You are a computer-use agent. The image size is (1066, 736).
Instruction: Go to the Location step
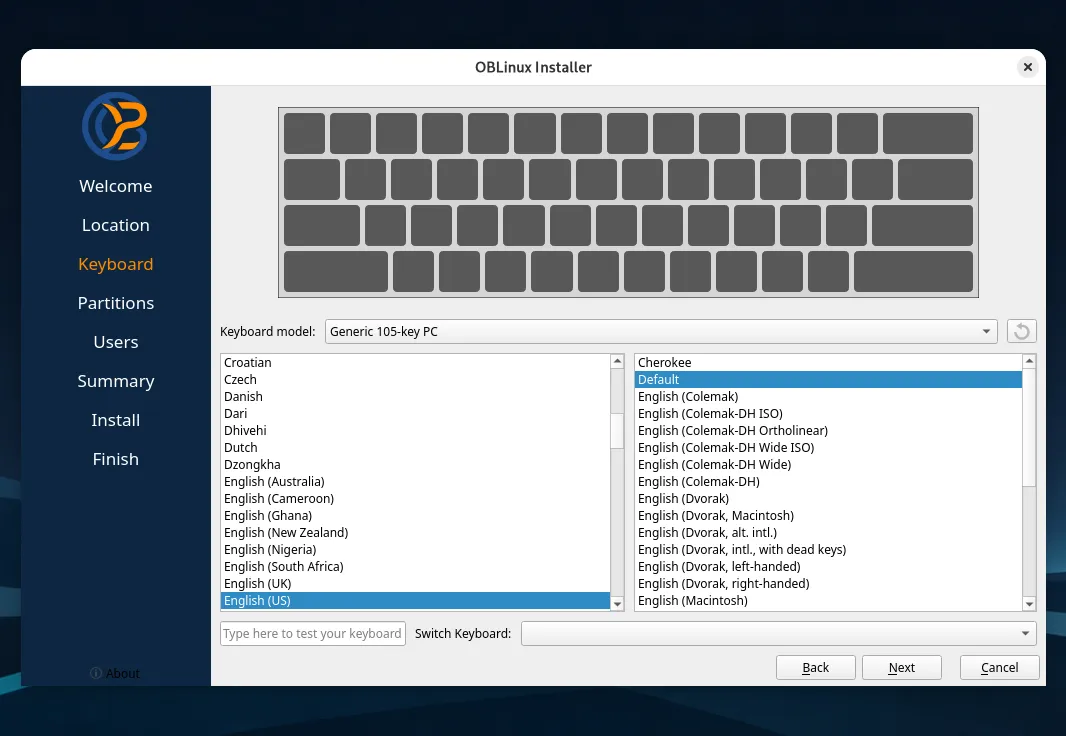point(116,225)
